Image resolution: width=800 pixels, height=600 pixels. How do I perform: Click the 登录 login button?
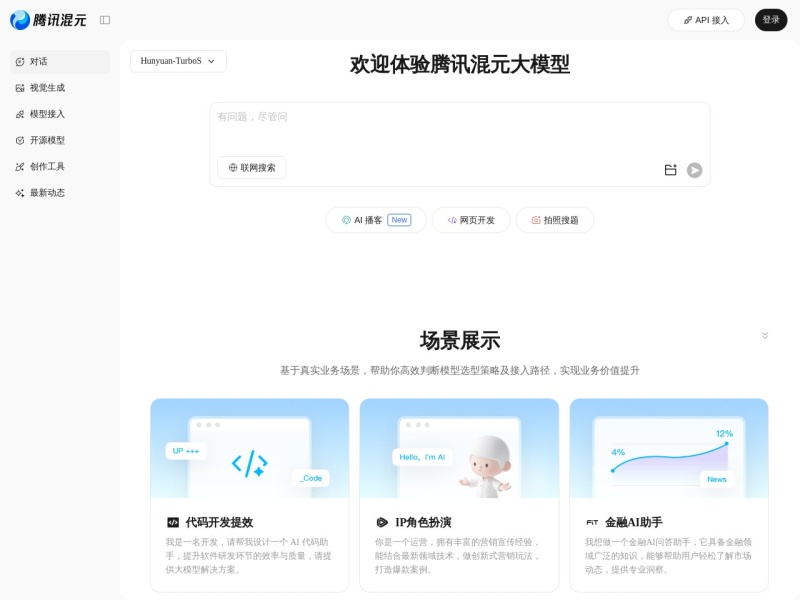(x=771, y=20)
